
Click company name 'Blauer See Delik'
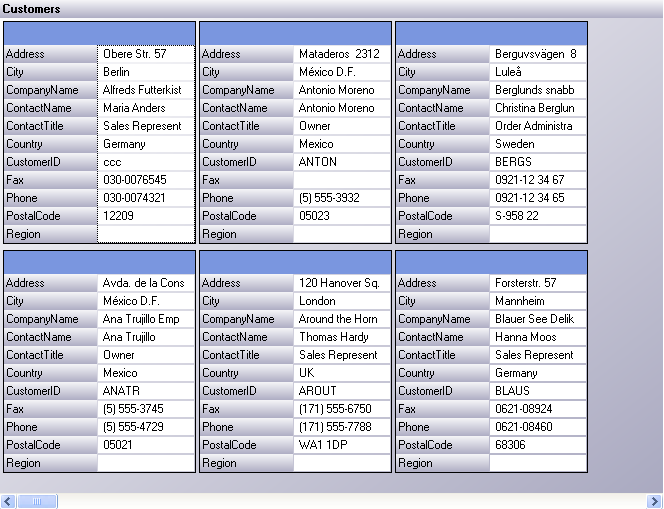pos(538,319)
